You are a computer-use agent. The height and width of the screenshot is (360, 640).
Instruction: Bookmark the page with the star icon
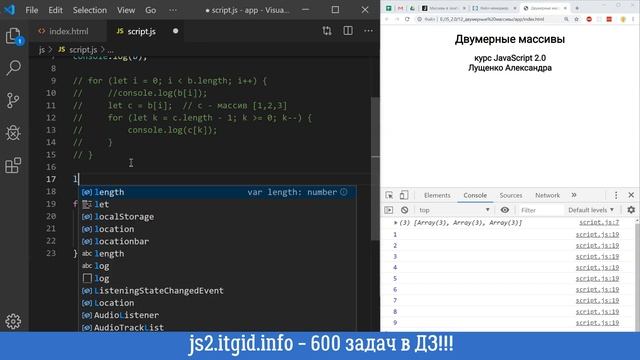(x=577, y=19)
